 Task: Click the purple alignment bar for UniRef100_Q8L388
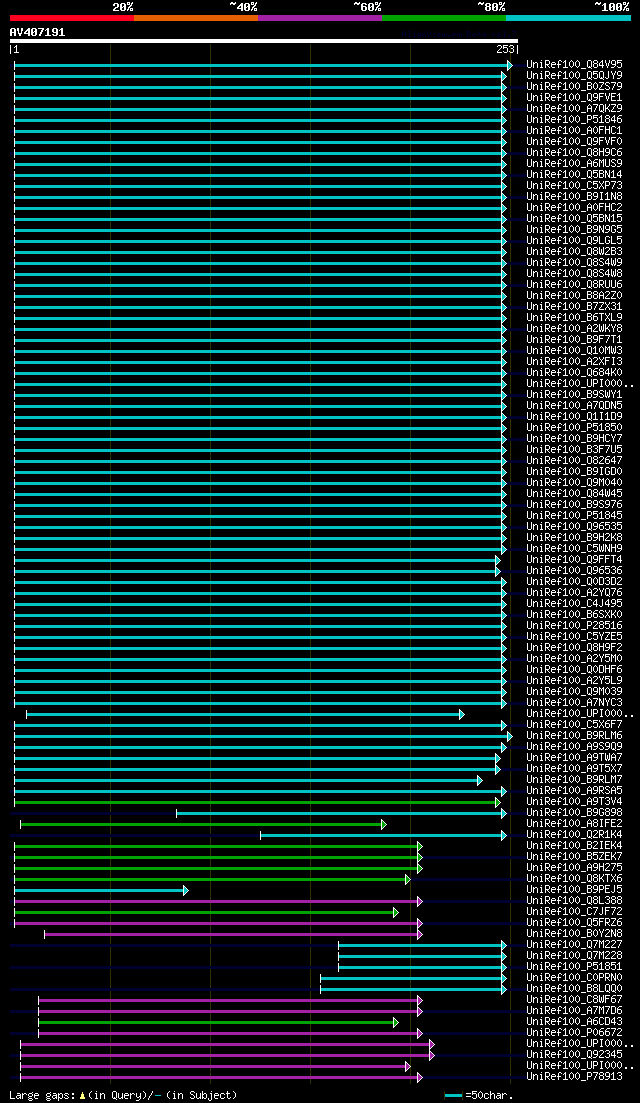point(218,901)
